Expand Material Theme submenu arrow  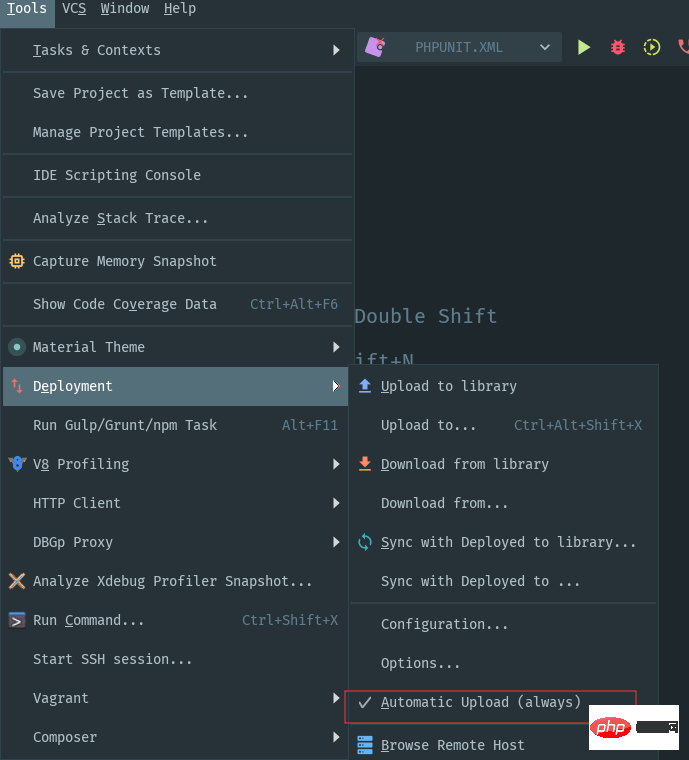click(x=336, y=347)
